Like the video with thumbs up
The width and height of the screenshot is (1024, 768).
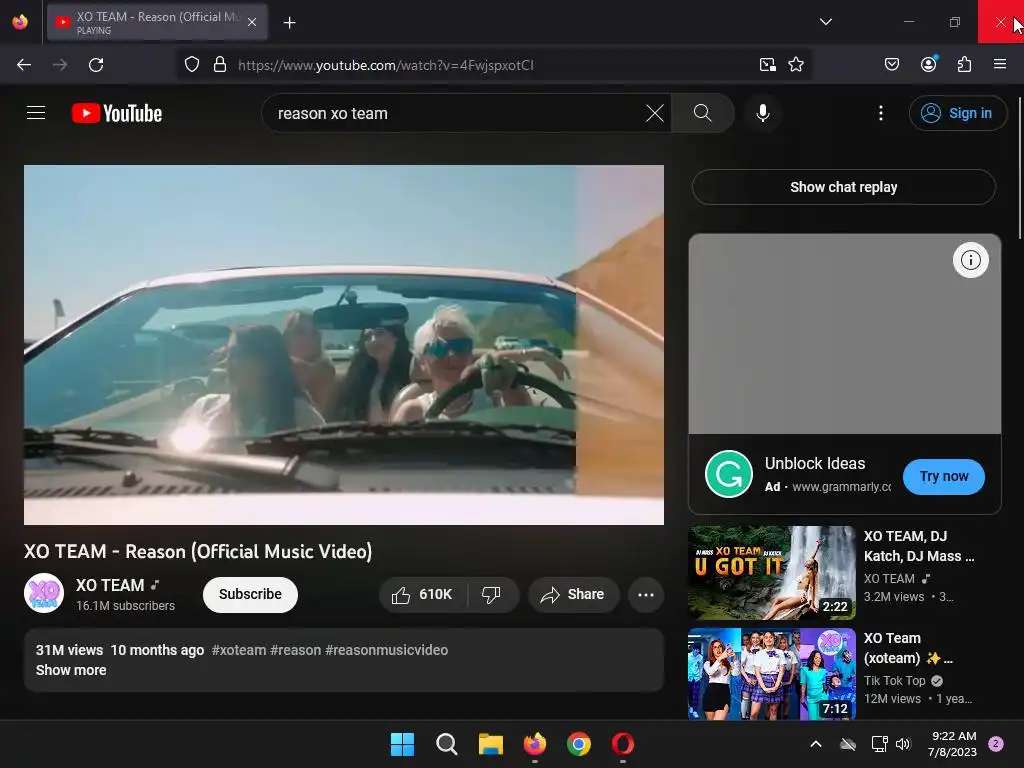point(423,594)
